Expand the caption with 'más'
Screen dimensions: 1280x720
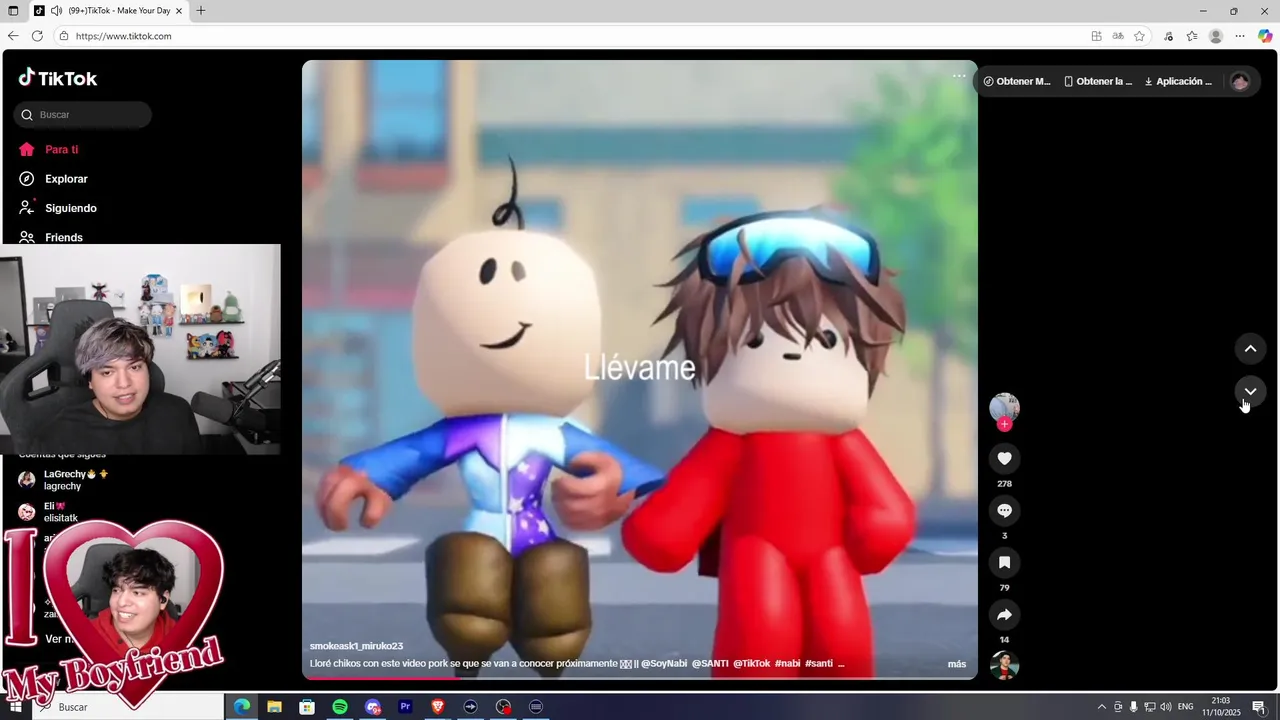click(957, 664)
